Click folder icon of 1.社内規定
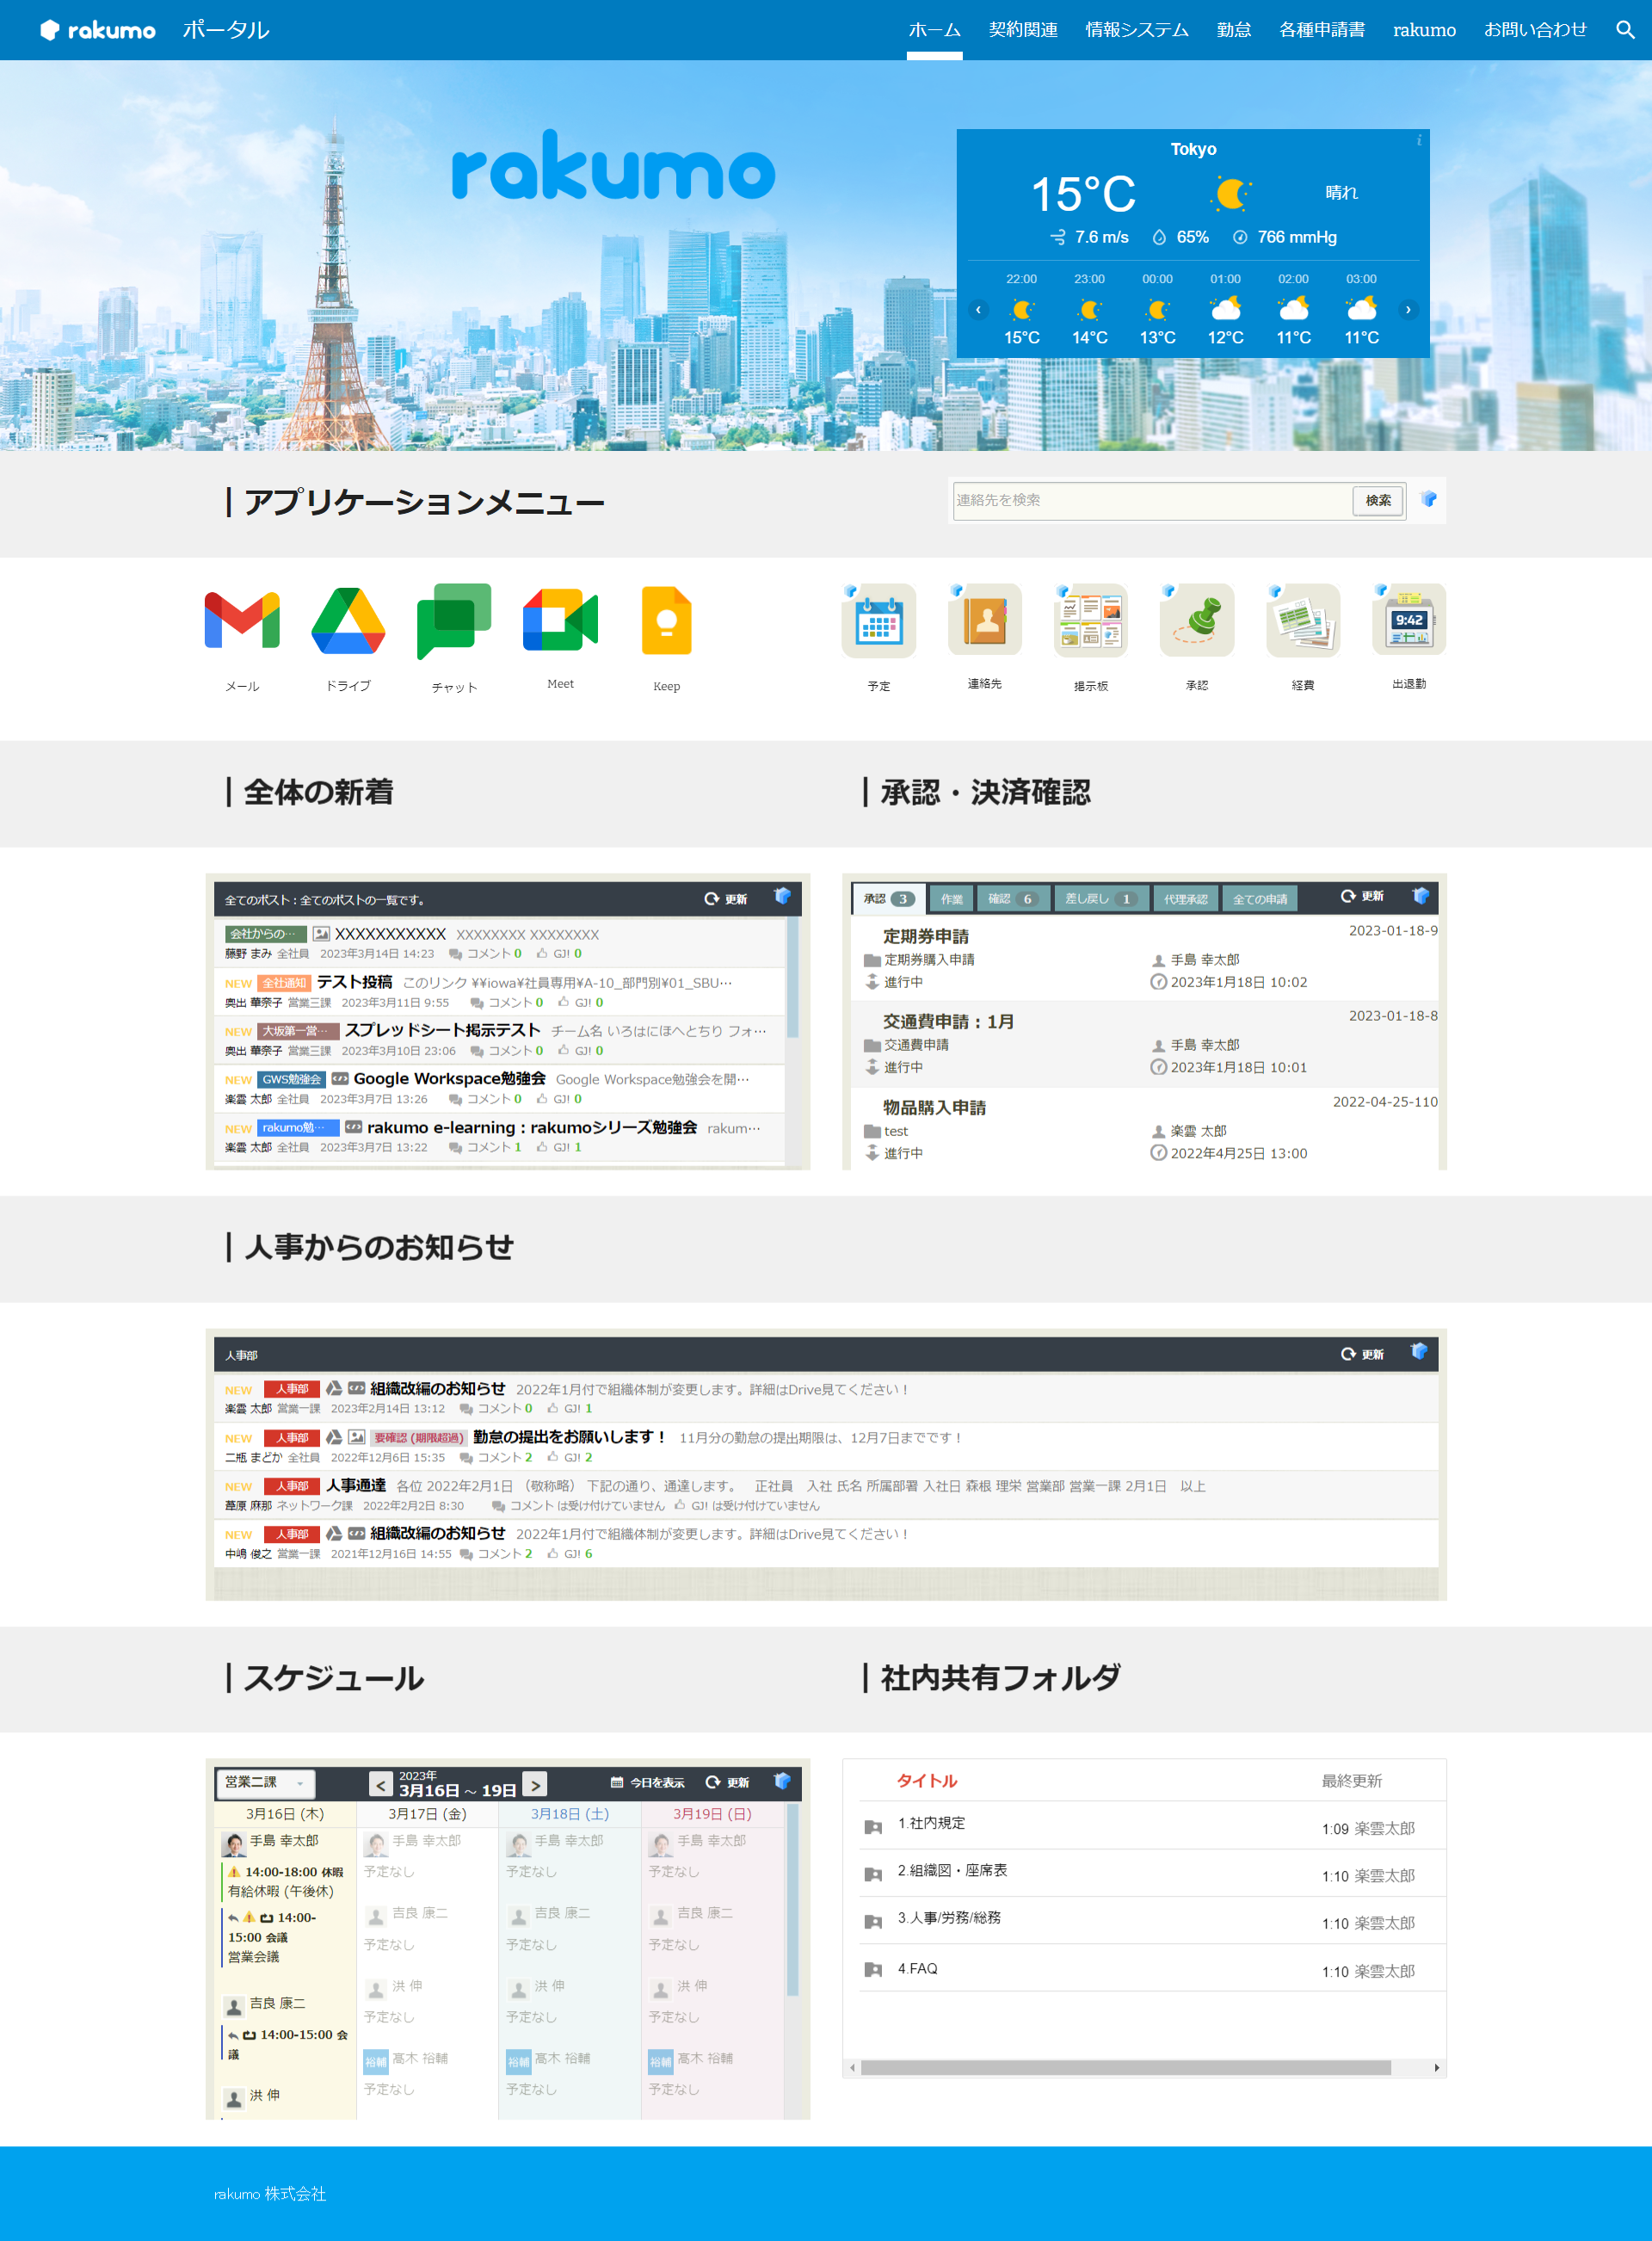 [x=873, y=1827]
